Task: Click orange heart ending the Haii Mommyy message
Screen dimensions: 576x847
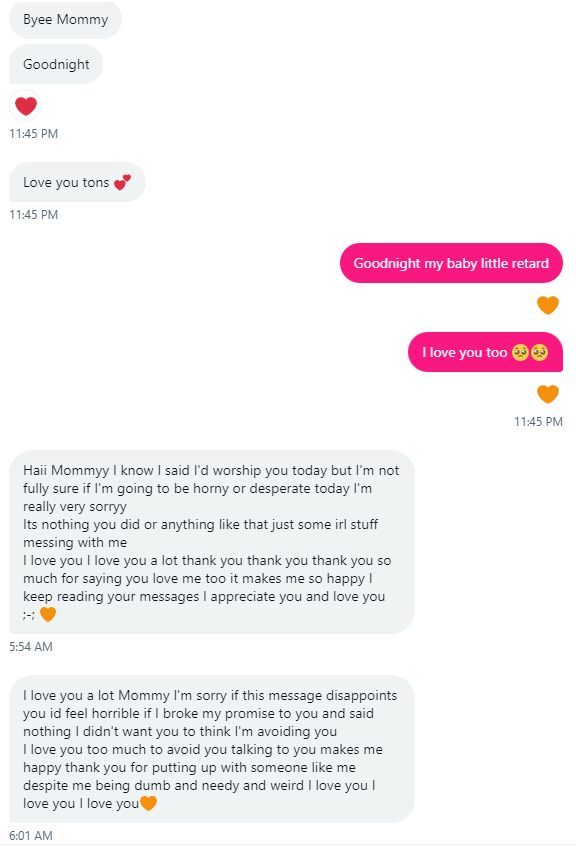Action: [x=48, y=614]
